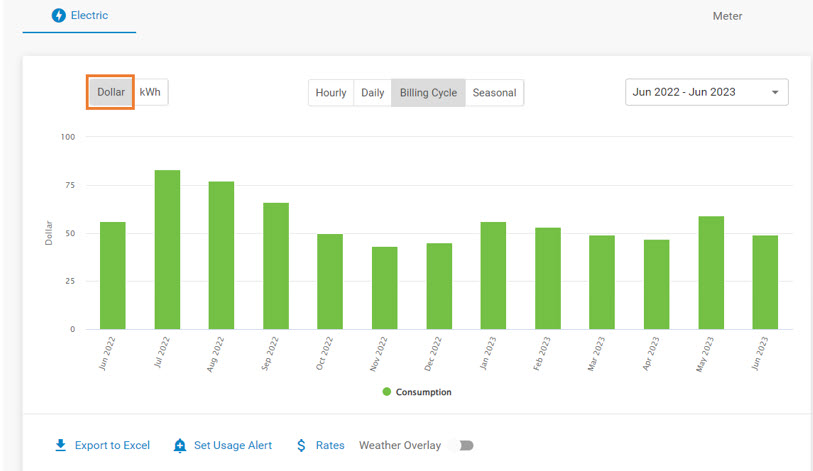Viewport: 813px width, 471px height.
Task: Select the Hourly view button
Action: click(331, 93)
